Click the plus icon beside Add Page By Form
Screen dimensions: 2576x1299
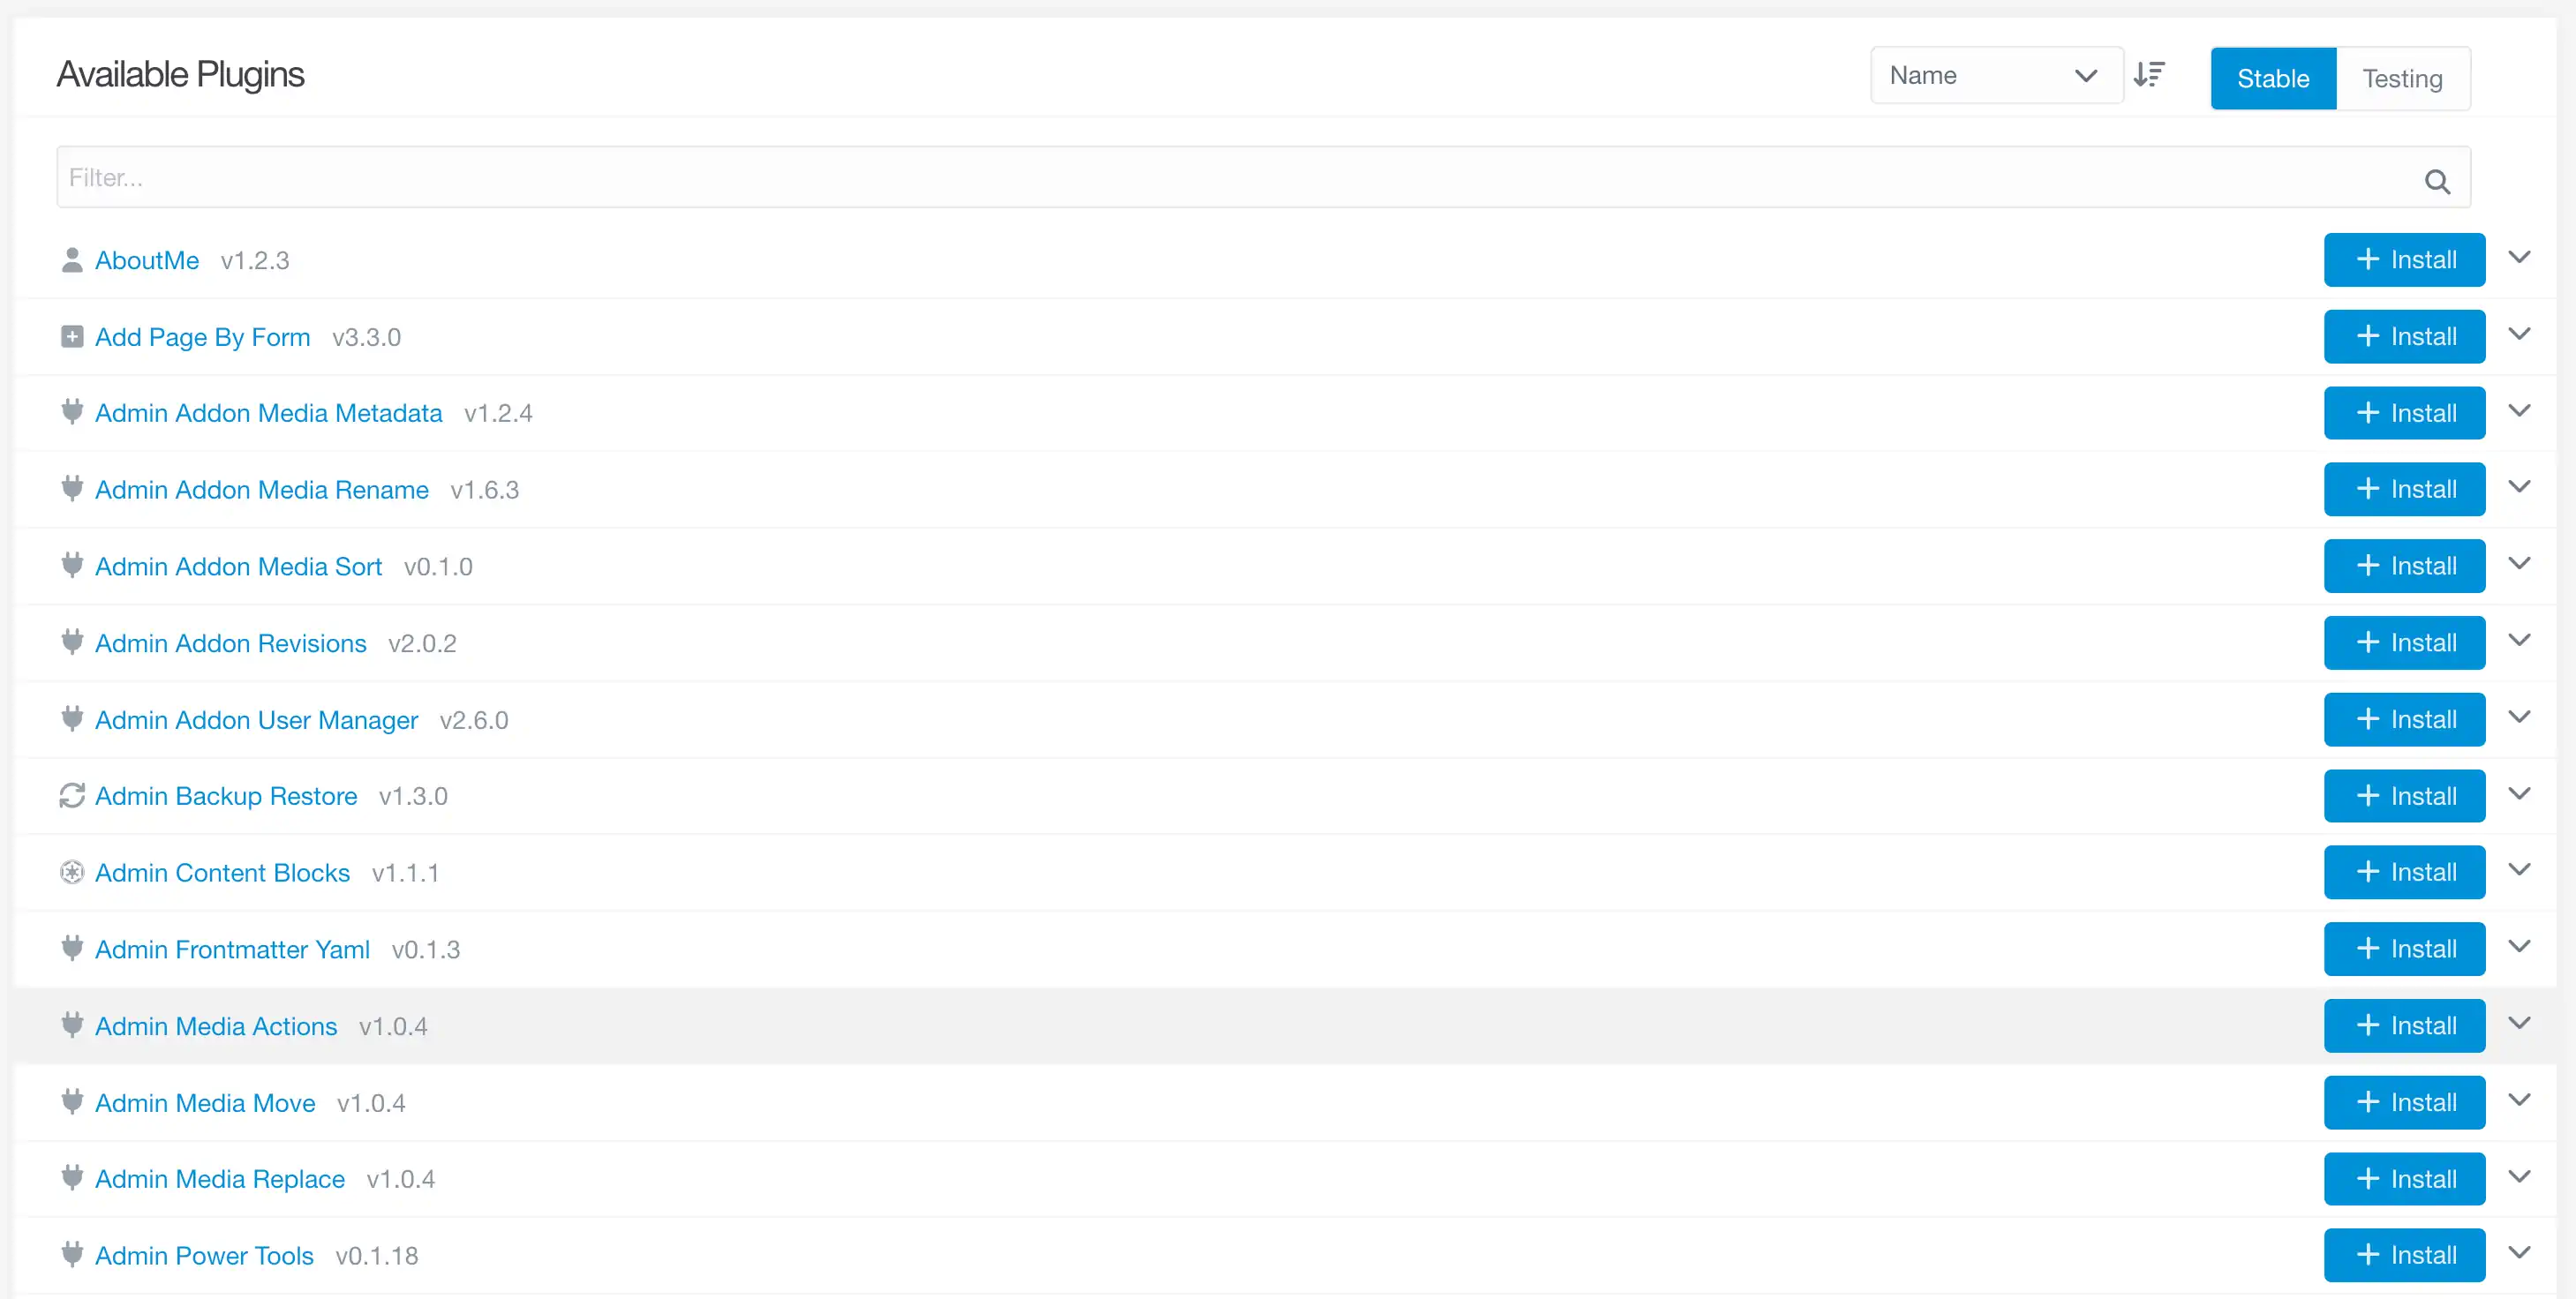[71, 336]
